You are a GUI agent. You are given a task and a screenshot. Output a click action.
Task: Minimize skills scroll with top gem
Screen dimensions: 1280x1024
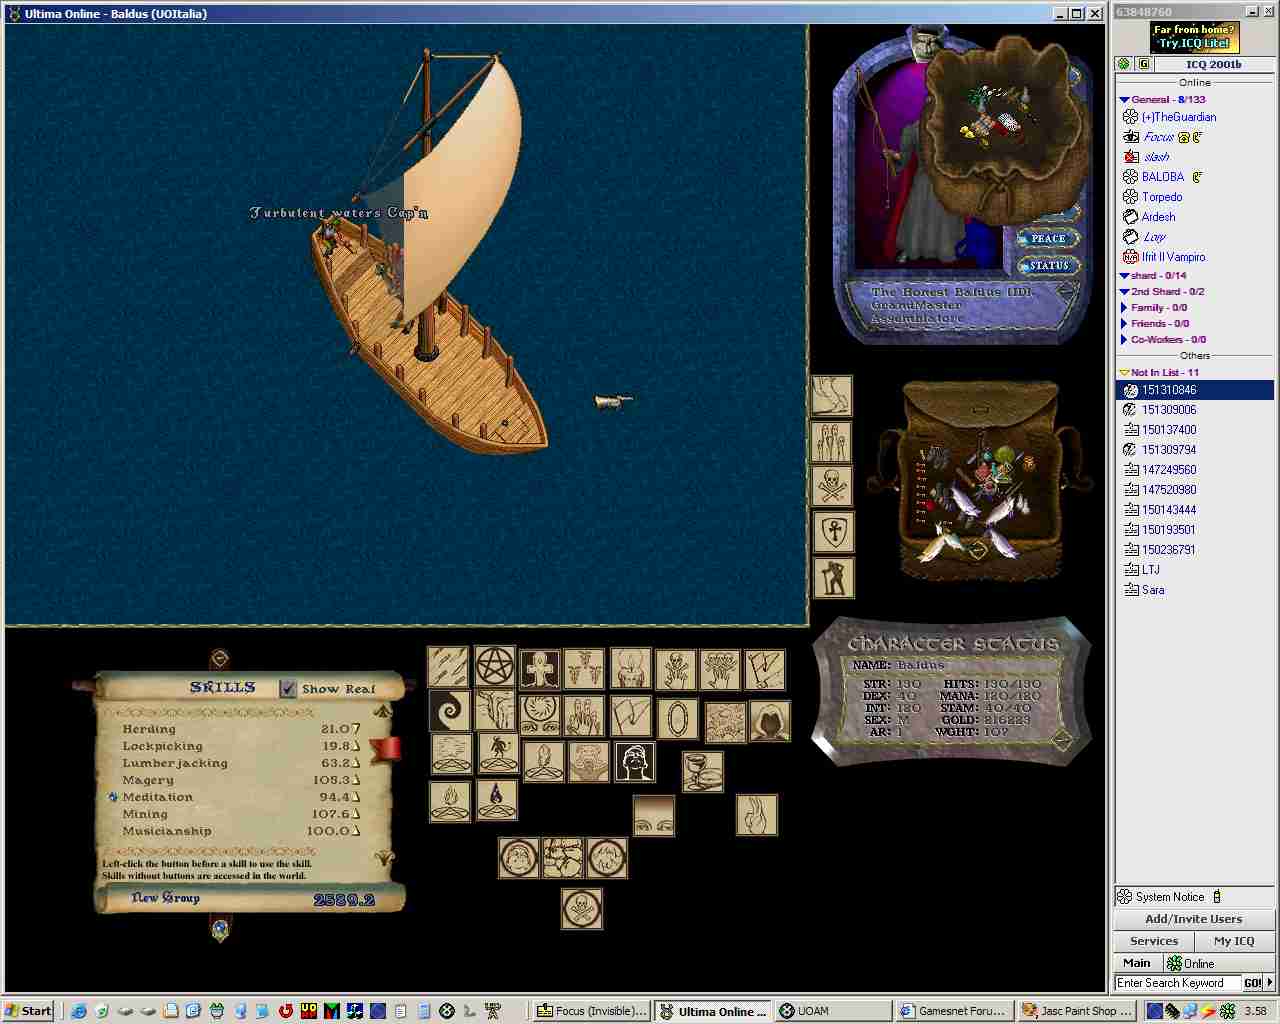tap(220, 658)
